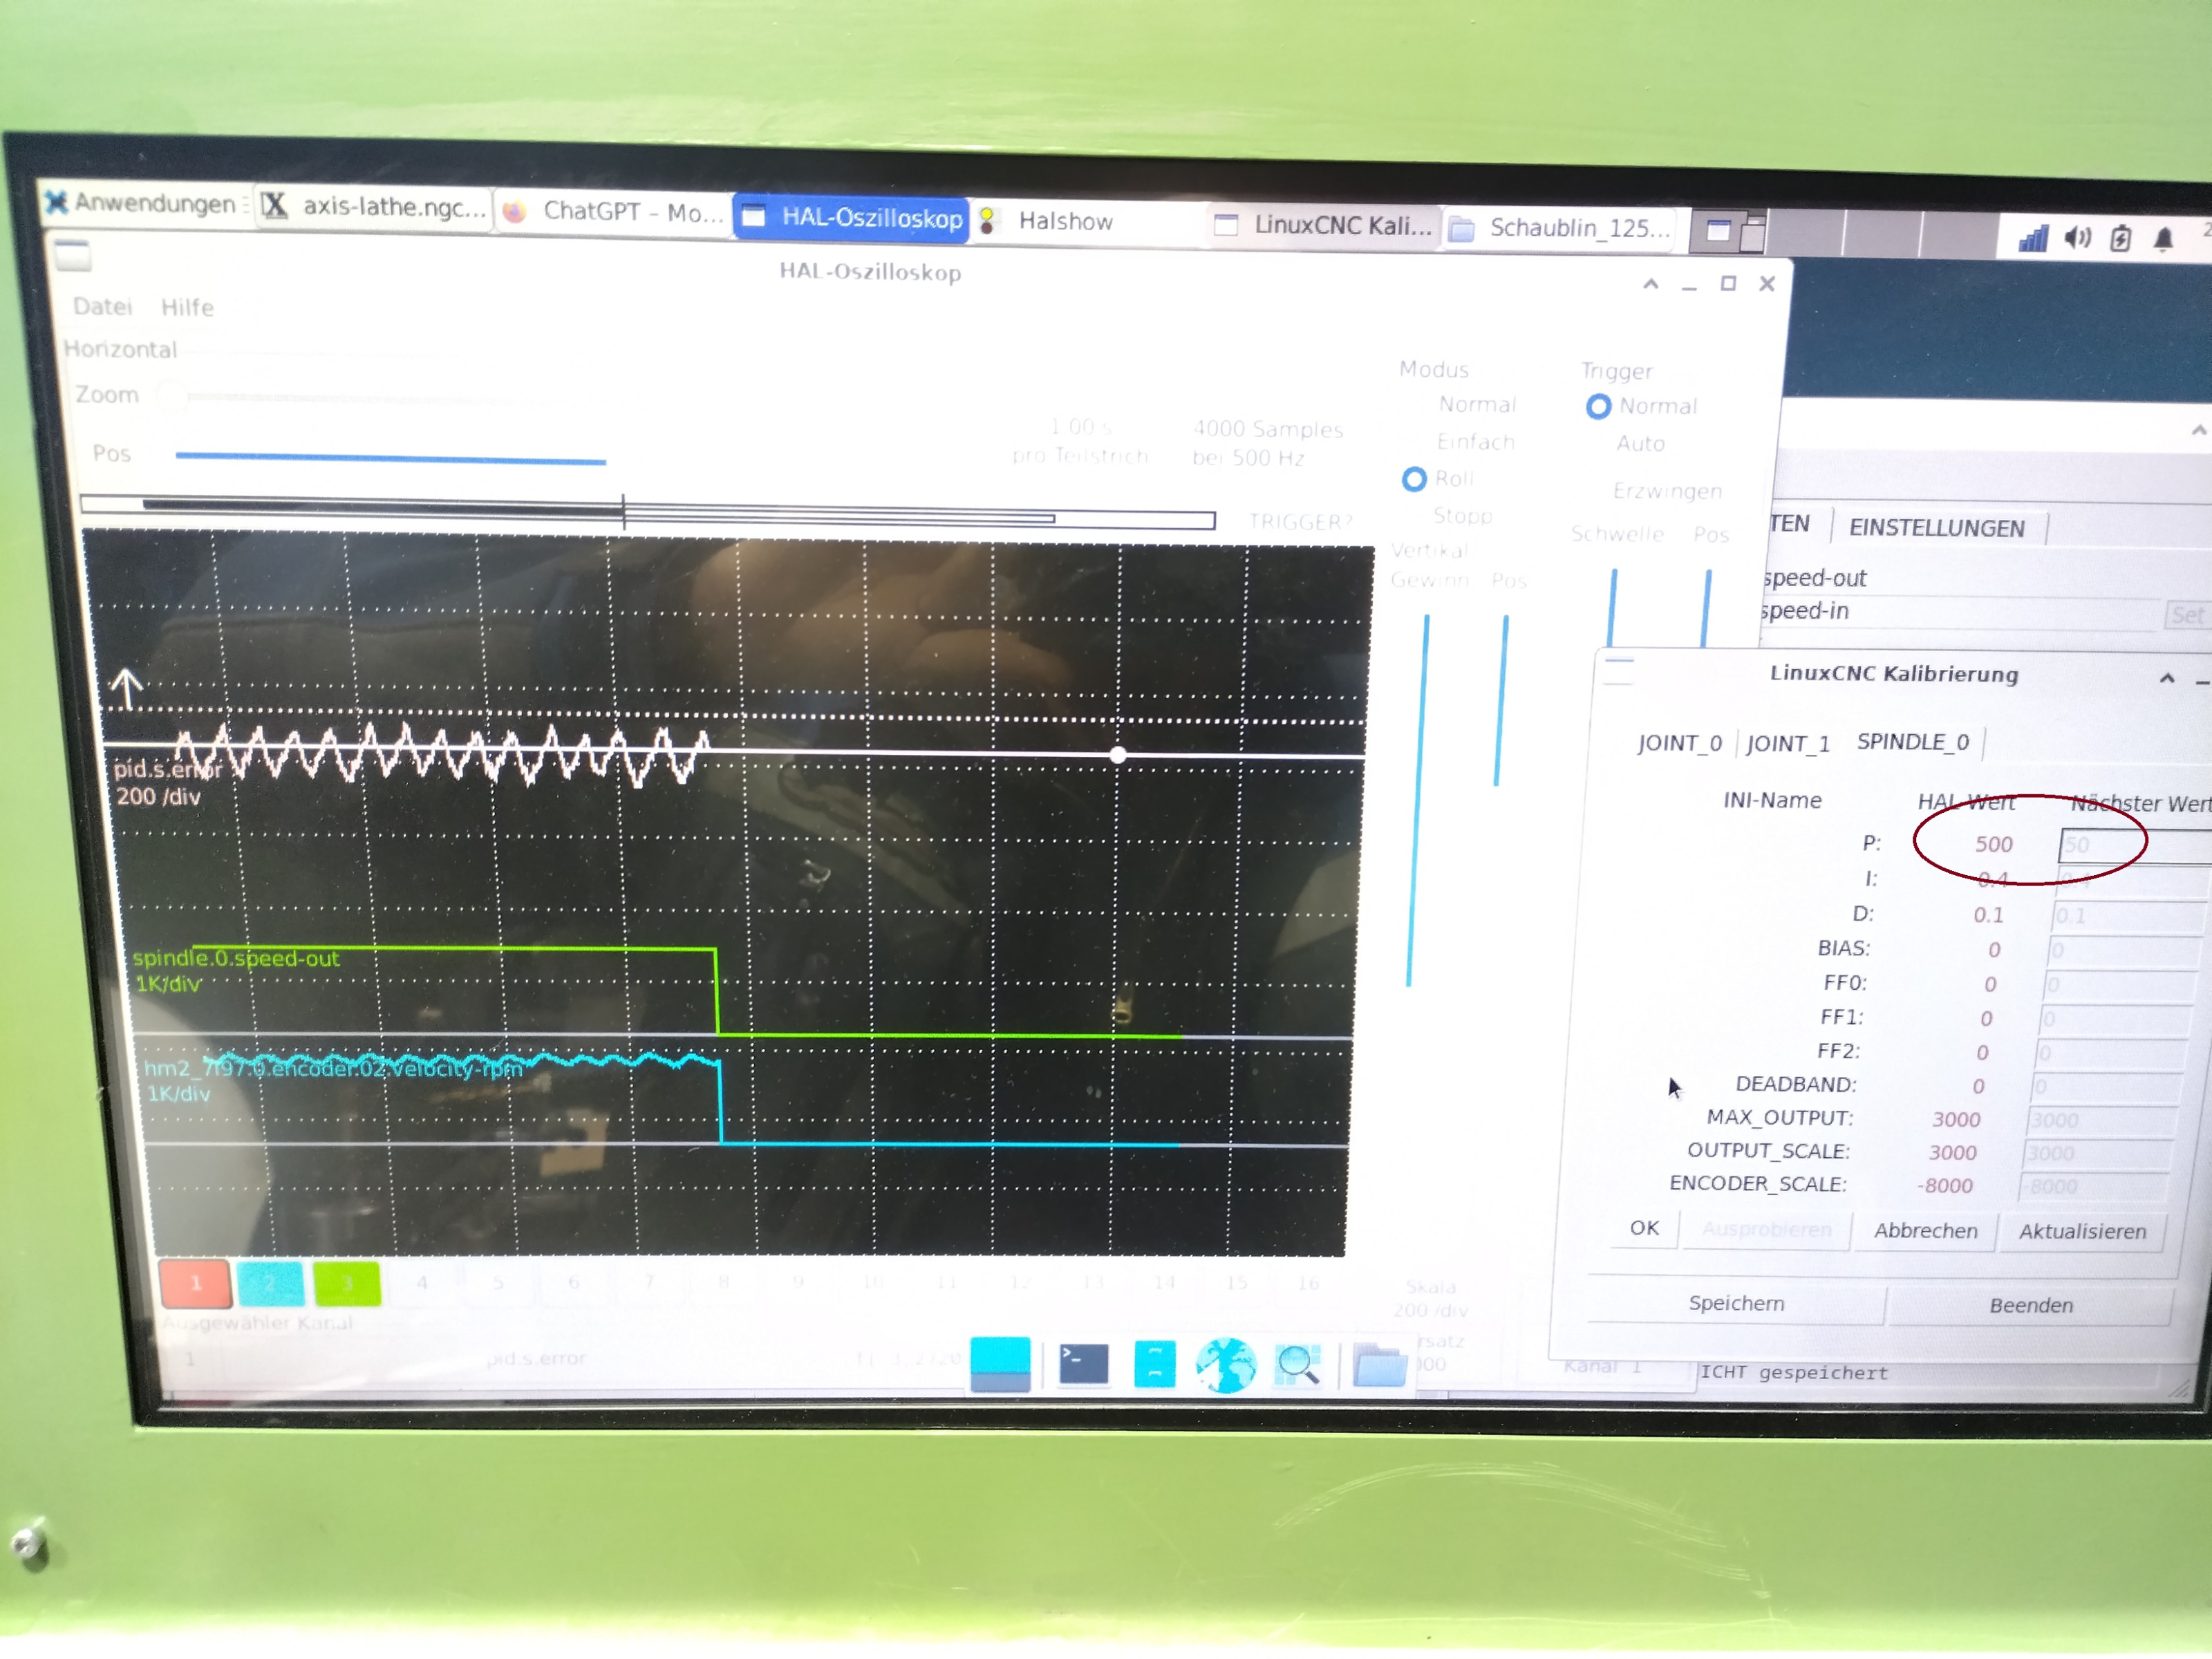Open the Anwendungen applications menu icon
Viewport: 2212px width, 1659px height.
pyautogui.click(x=57, y=202)
